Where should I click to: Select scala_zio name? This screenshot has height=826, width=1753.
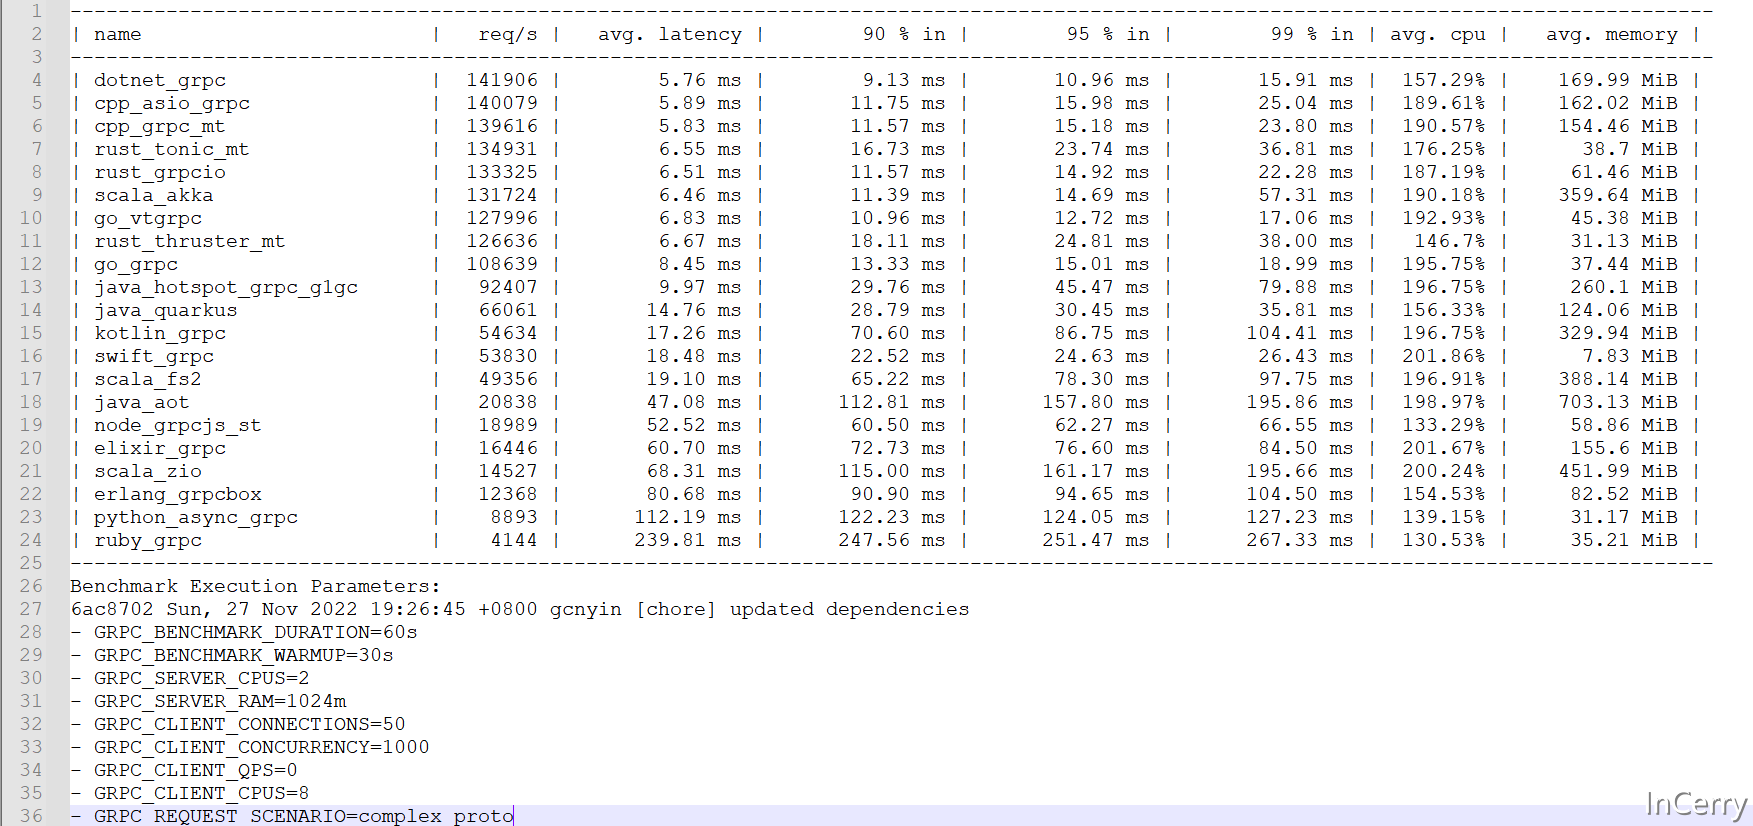148,471
